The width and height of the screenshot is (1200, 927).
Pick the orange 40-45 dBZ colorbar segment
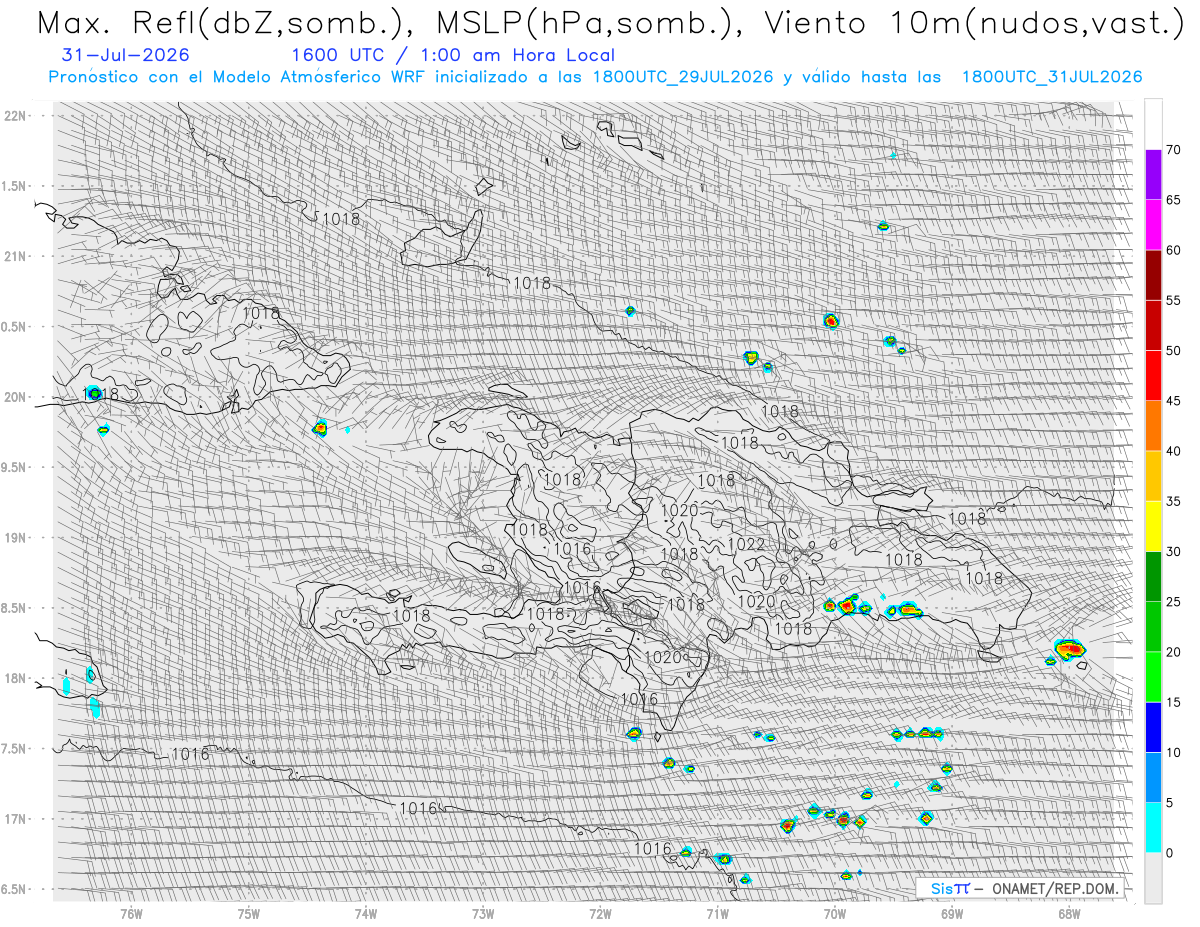pos(1153,426)
